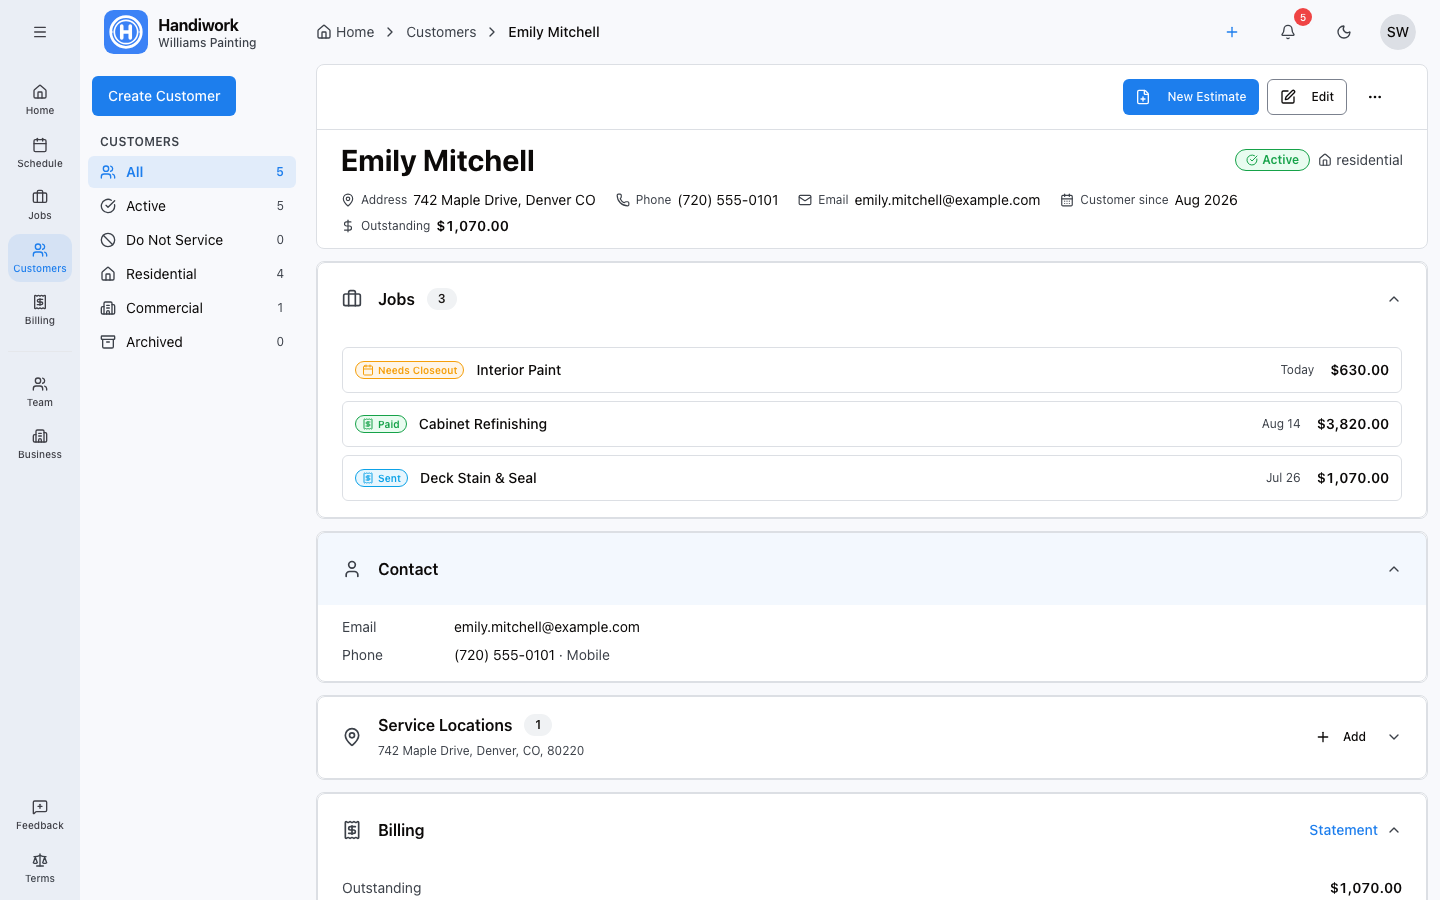Click the green Active status badge
Image resolution: width=1440 pixels, height=900 pixels.
point(1272,160)
